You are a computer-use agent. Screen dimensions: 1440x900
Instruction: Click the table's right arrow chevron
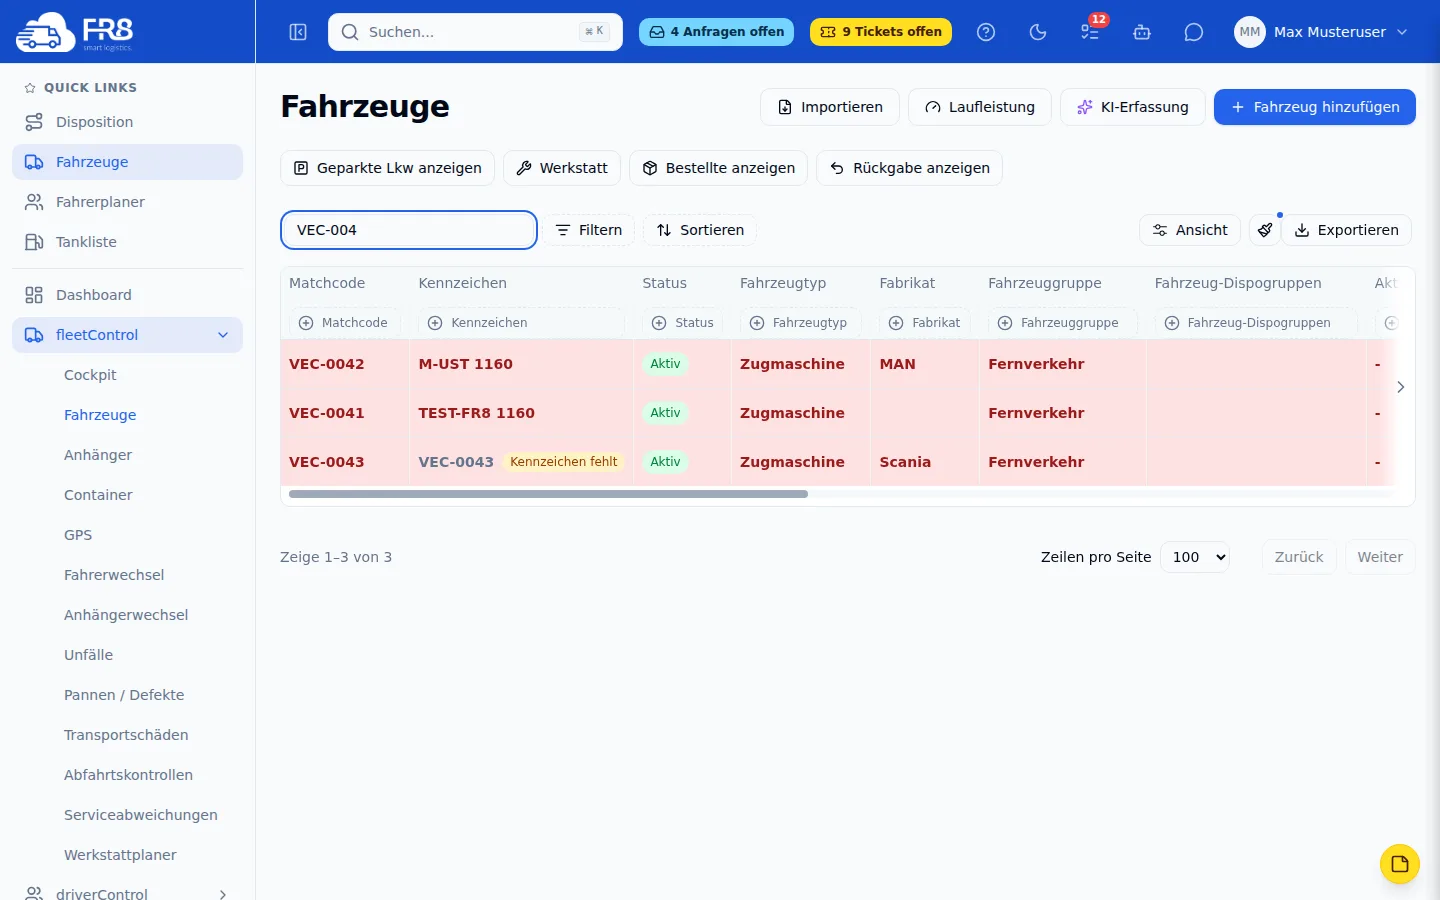point(1401,387)
